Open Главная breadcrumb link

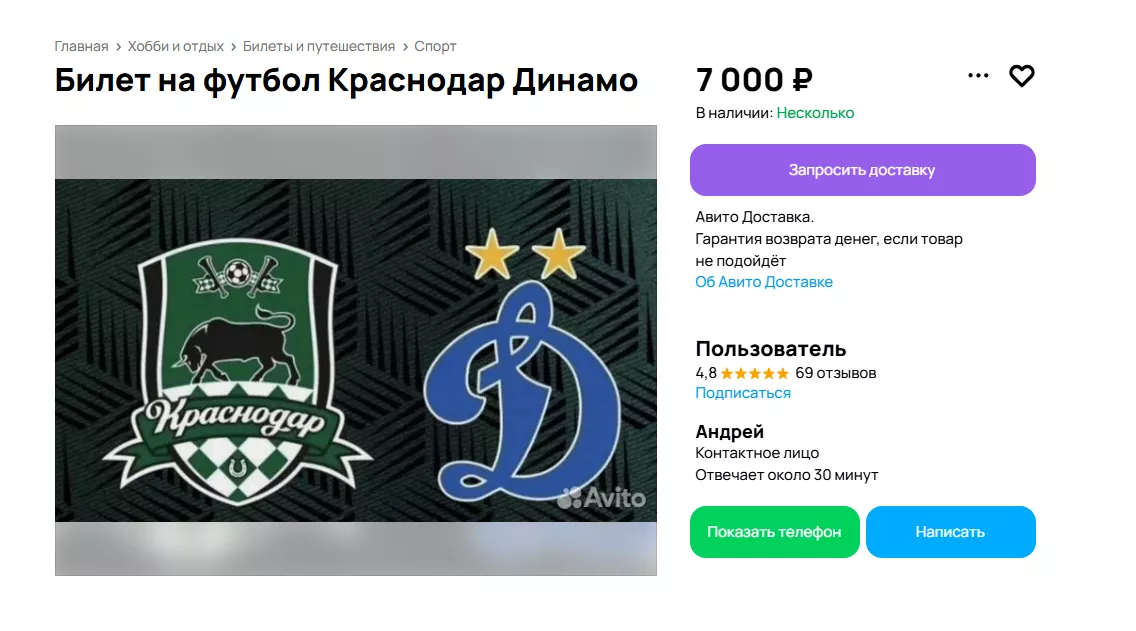pos(81,46)
